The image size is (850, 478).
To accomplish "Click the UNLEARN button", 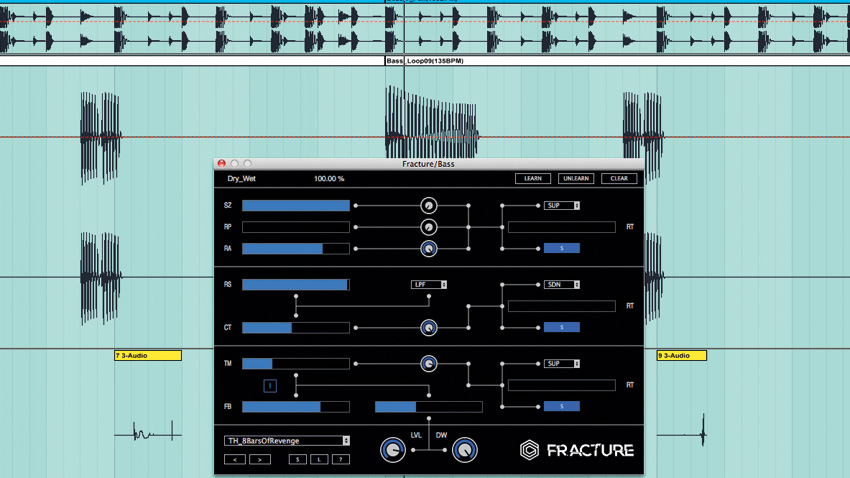I will [x=576, y=178].
